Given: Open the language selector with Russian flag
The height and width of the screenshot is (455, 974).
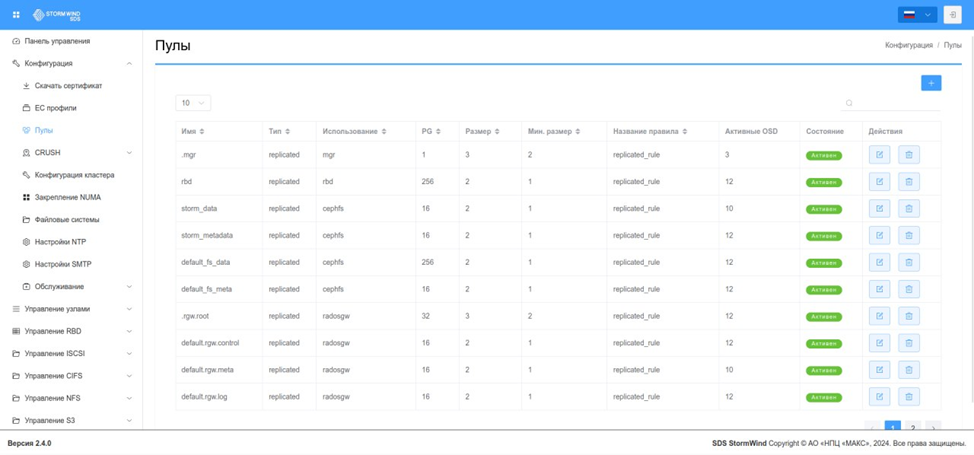Looking at the screenshot, I should coord(917,15).
